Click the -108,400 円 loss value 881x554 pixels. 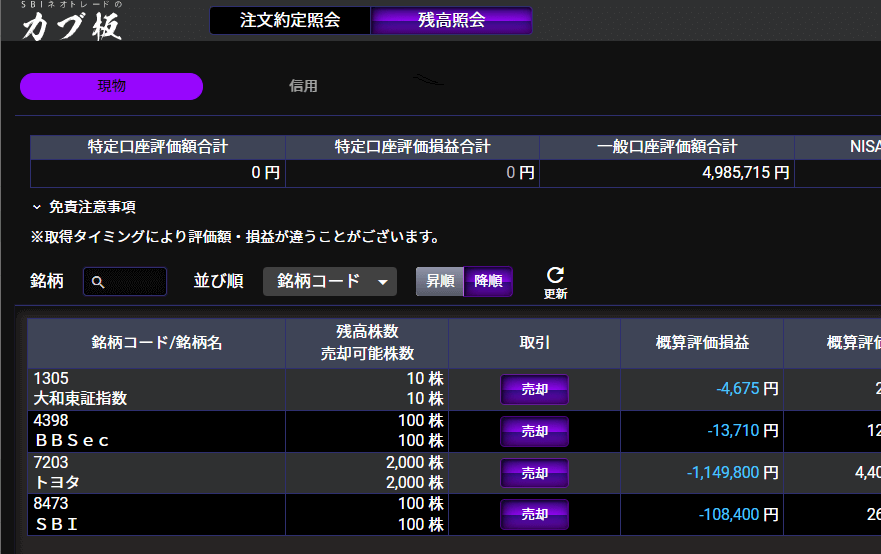pyautogui.click(x=739, y=514)
